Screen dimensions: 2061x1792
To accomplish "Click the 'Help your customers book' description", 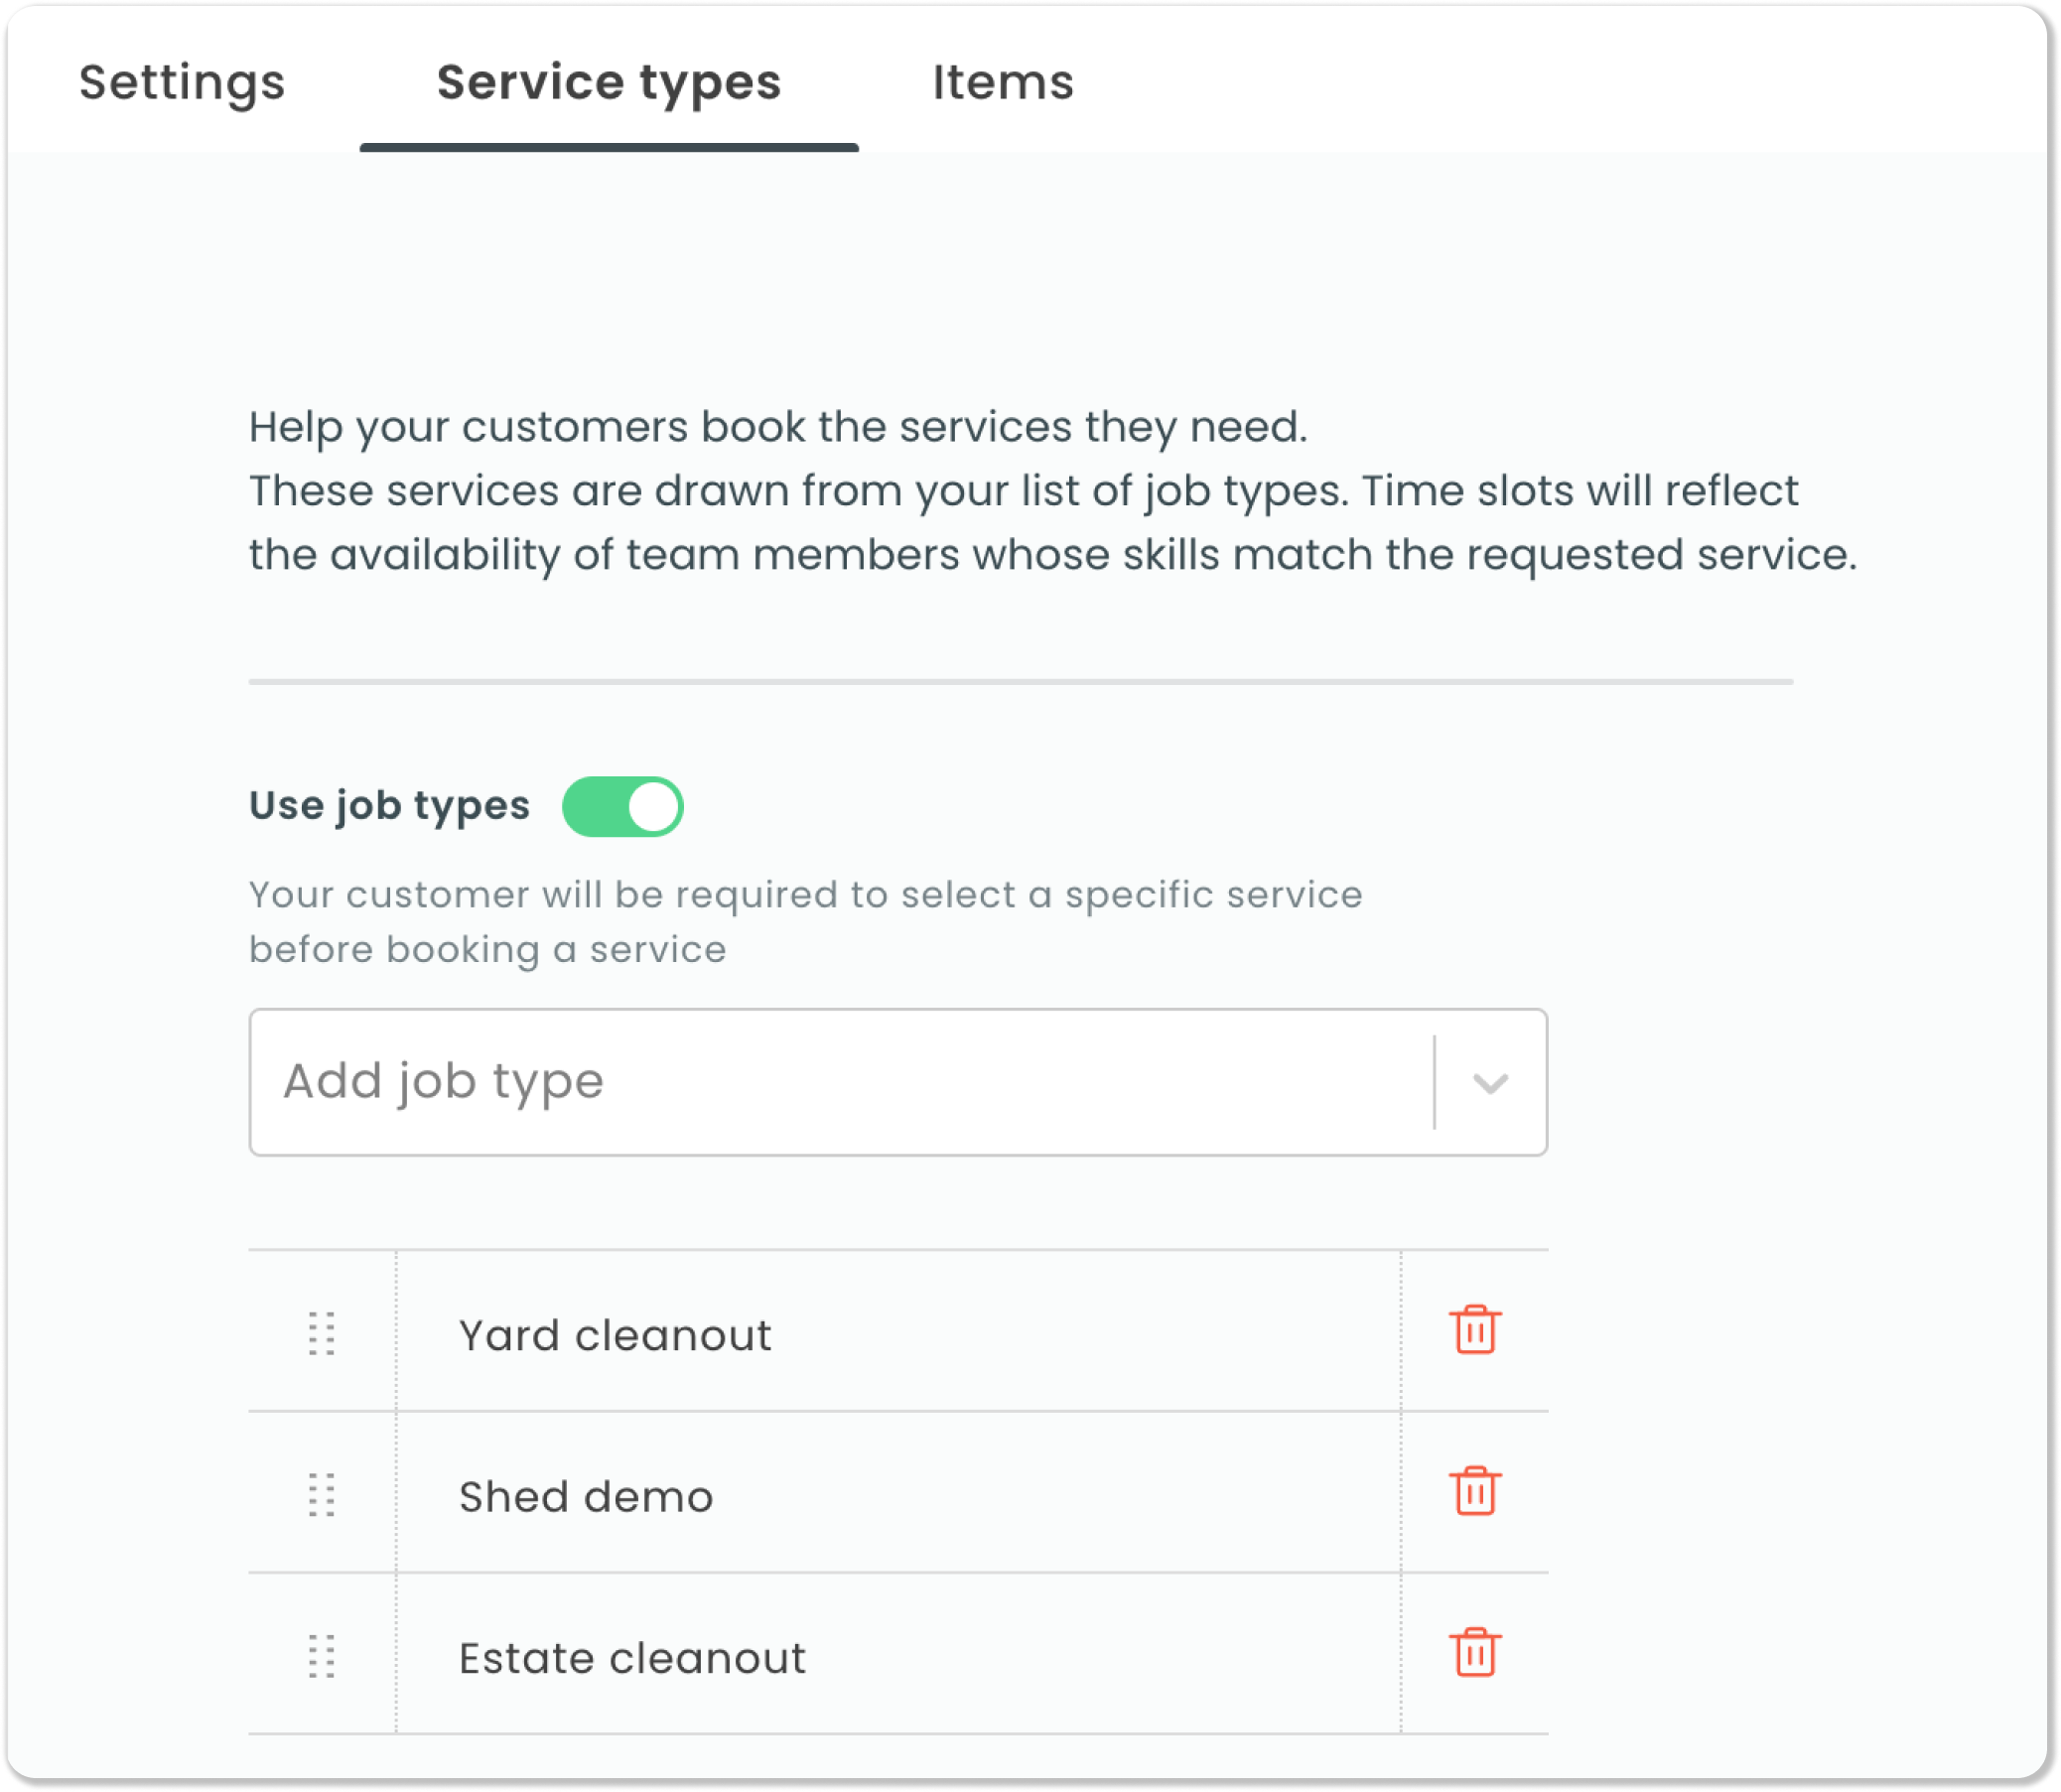I will 1052,491.
